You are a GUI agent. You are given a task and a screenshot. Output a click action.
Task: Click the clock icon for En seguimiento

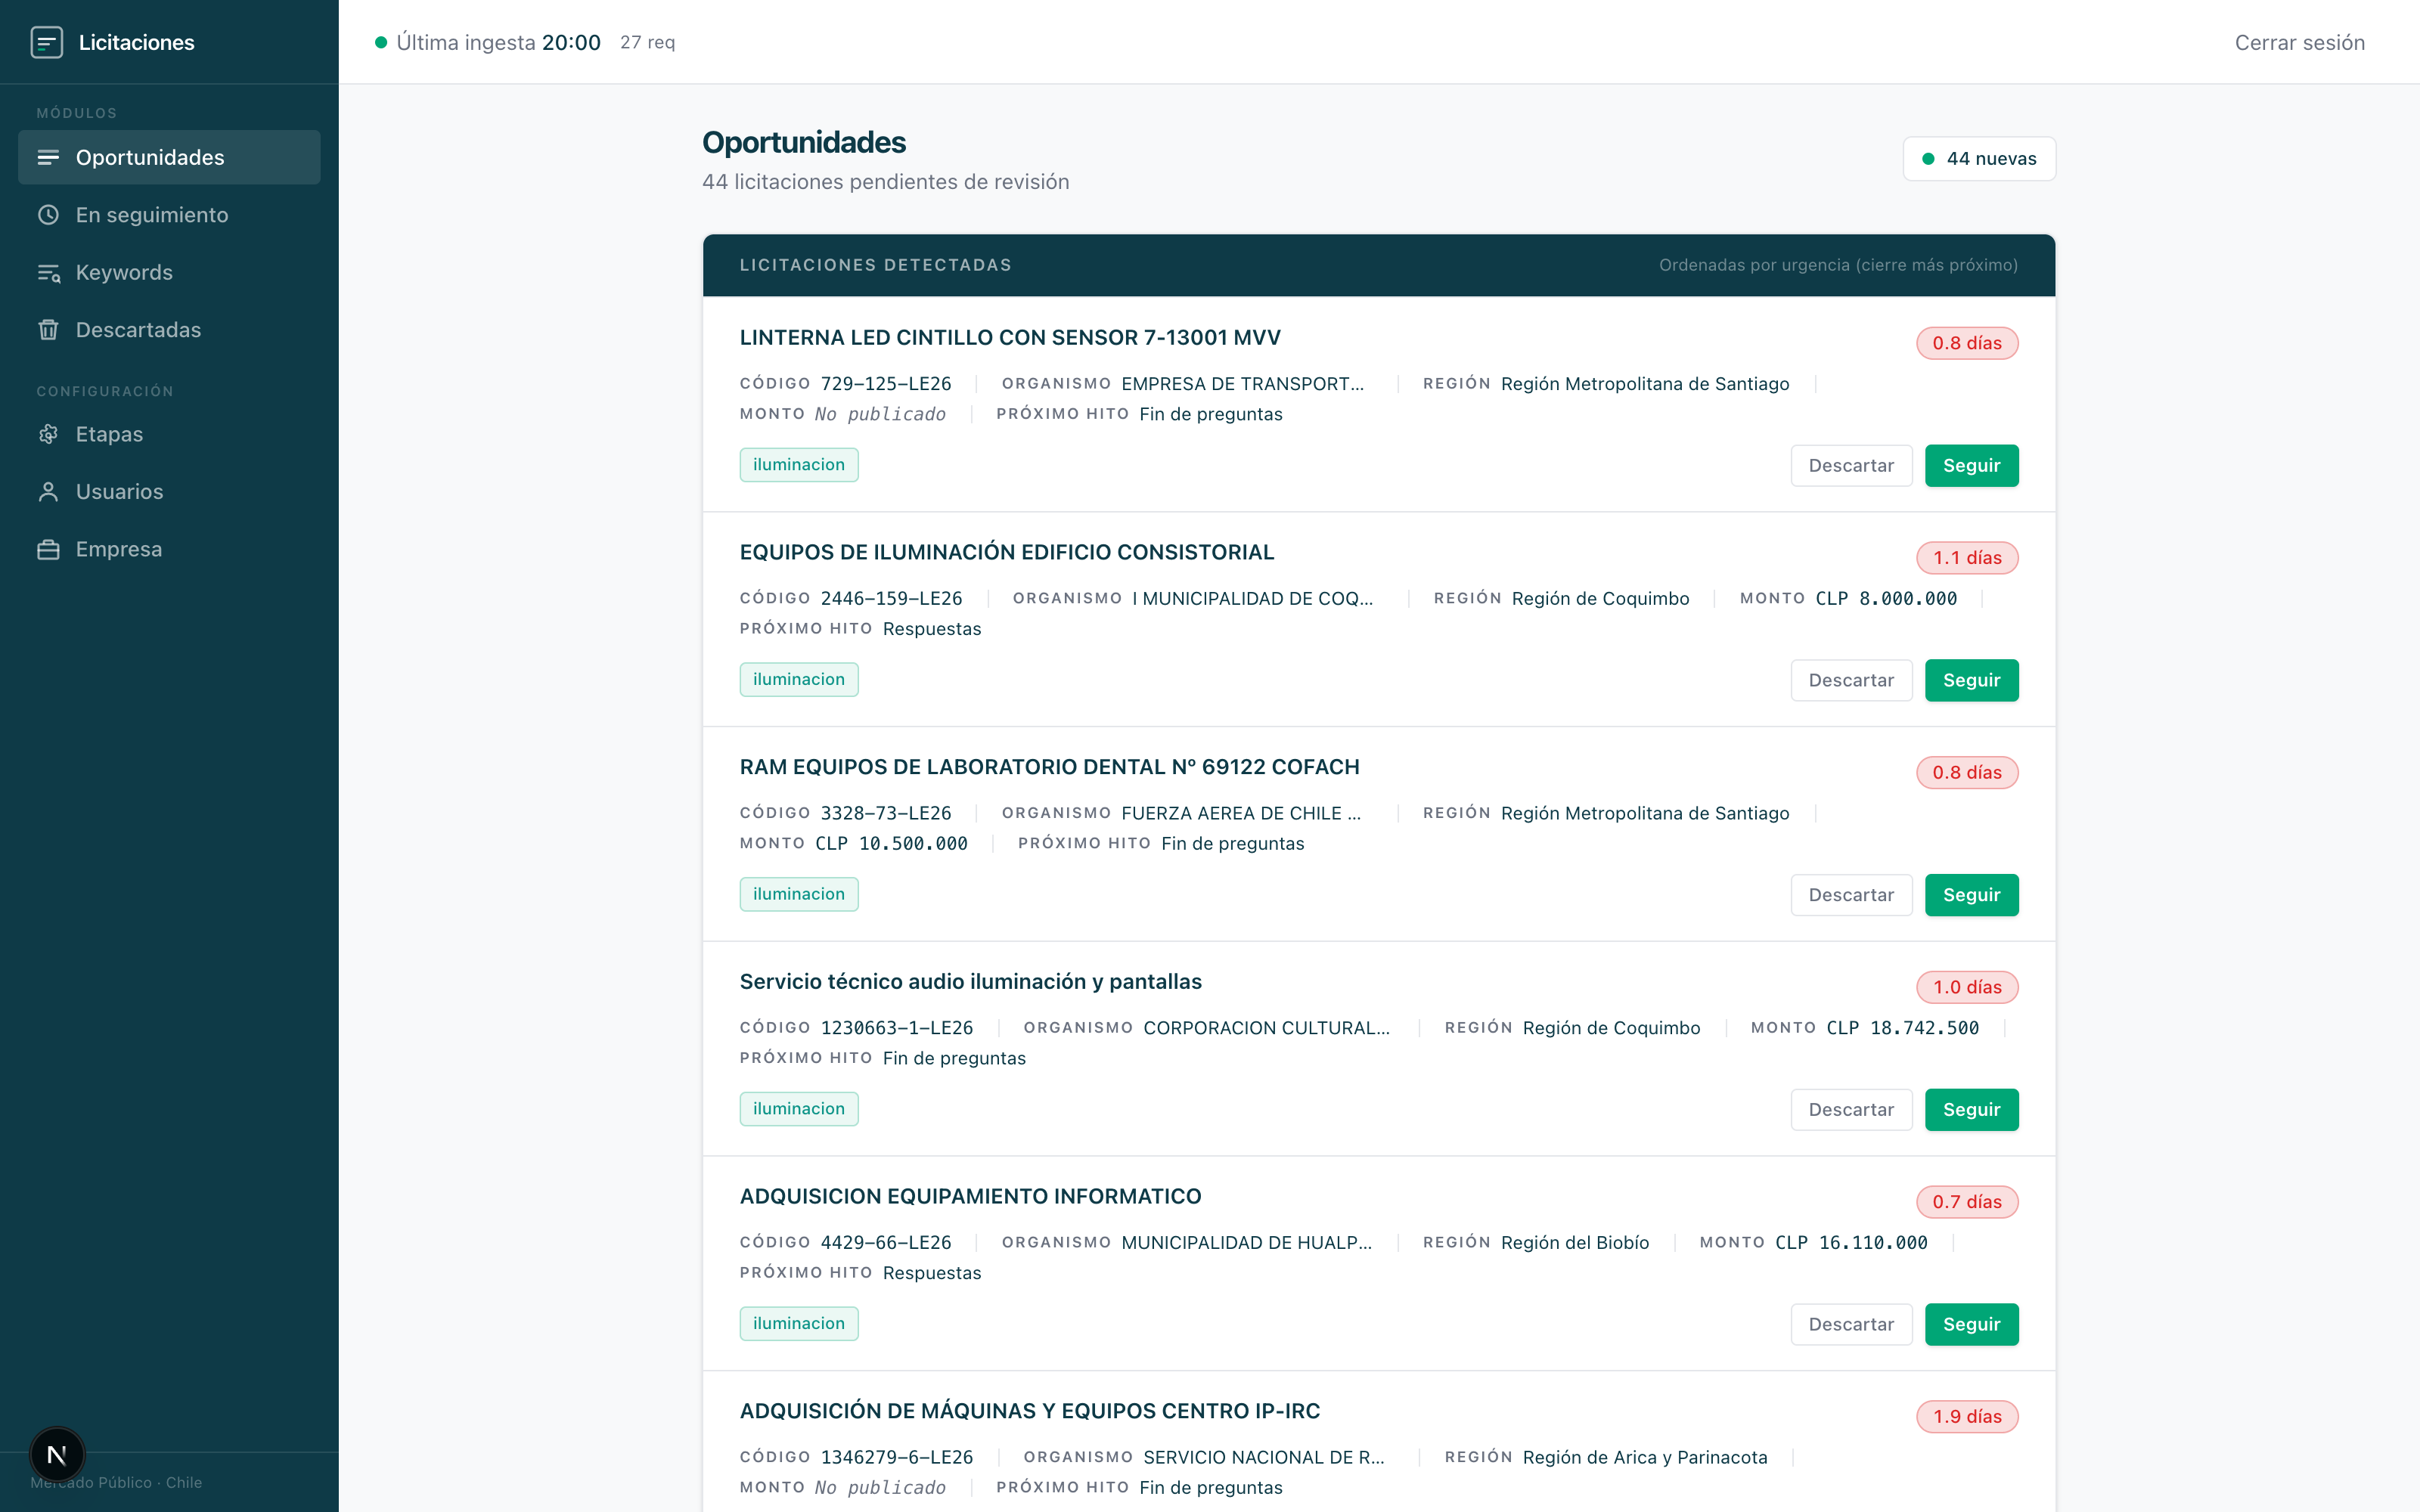pyautogui.click(x=48, y=215)
